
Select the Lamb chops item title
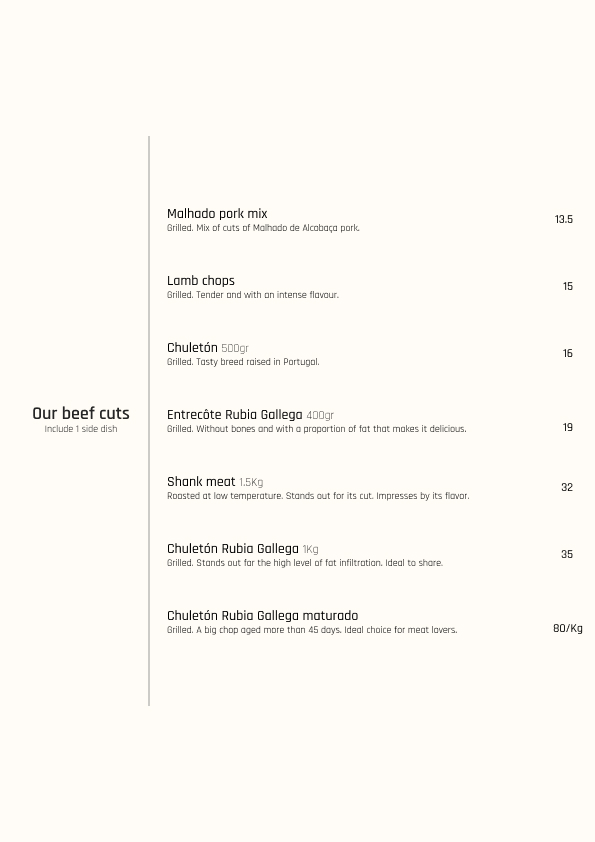coord(201,281)
